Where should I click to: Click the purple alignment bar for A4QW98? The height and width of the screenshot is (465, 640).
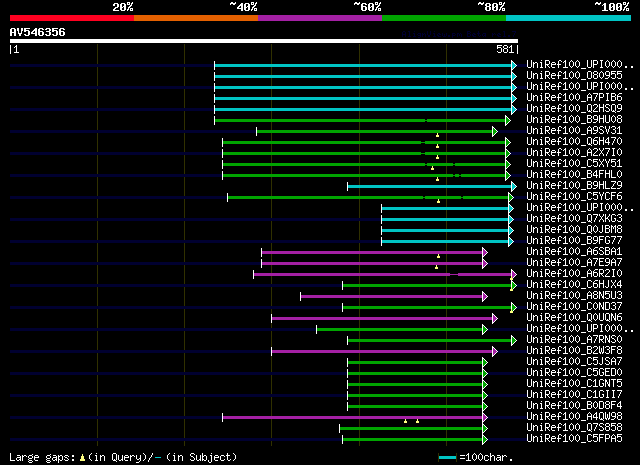click(353, 418)
